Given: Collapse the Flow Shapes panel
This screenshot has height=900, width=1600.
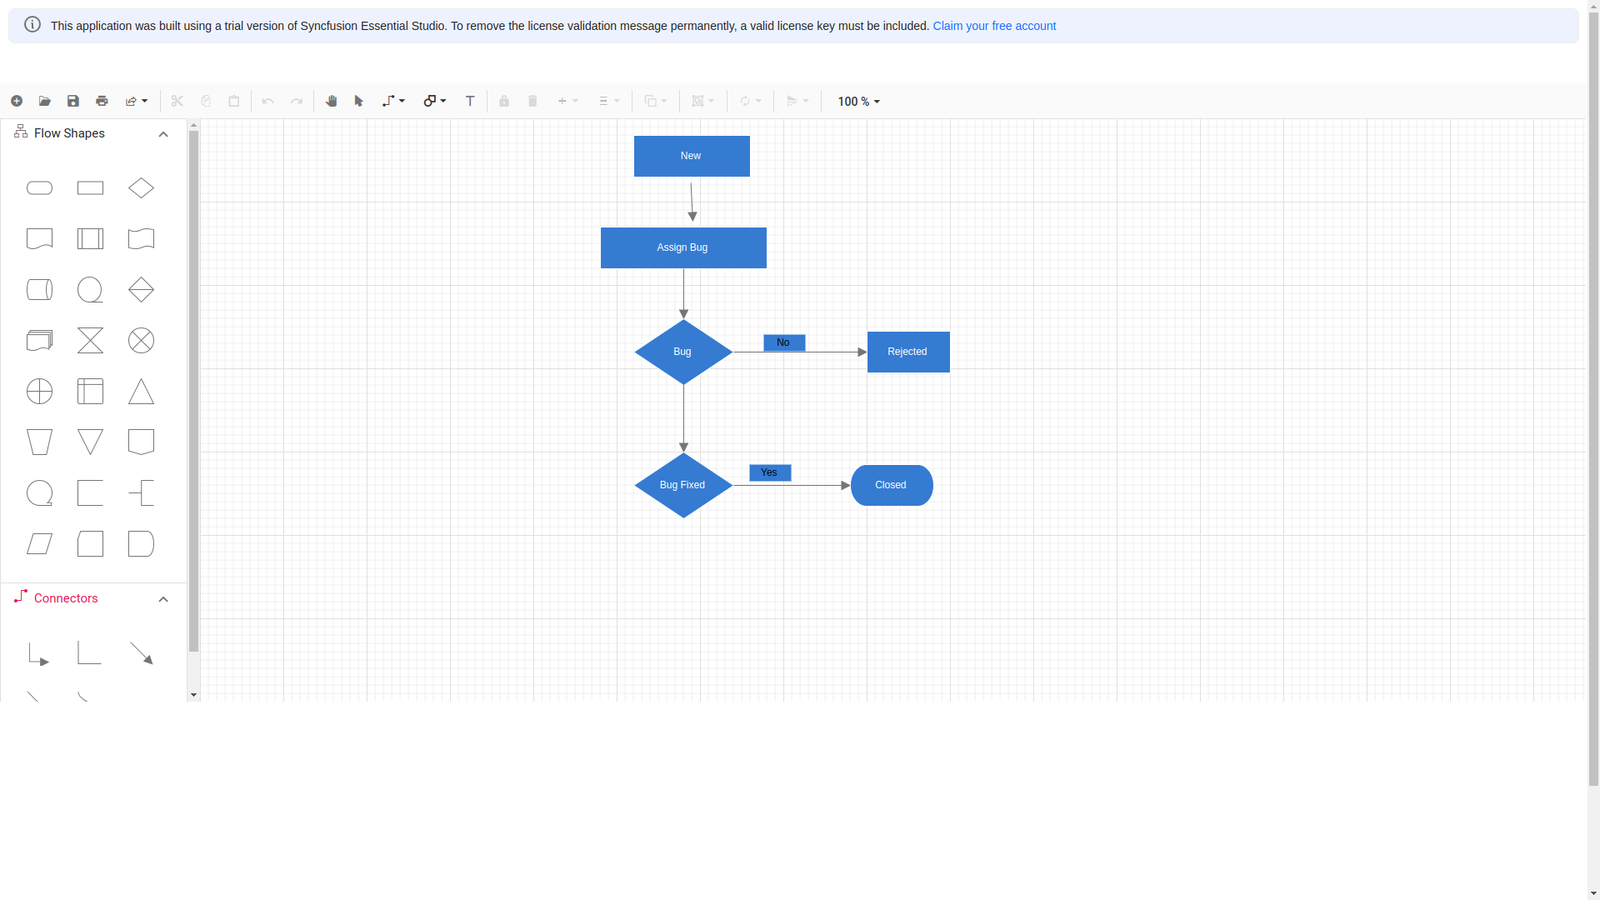Looking at the screenshot, I should pyautogui.click(x=163, y=134).
